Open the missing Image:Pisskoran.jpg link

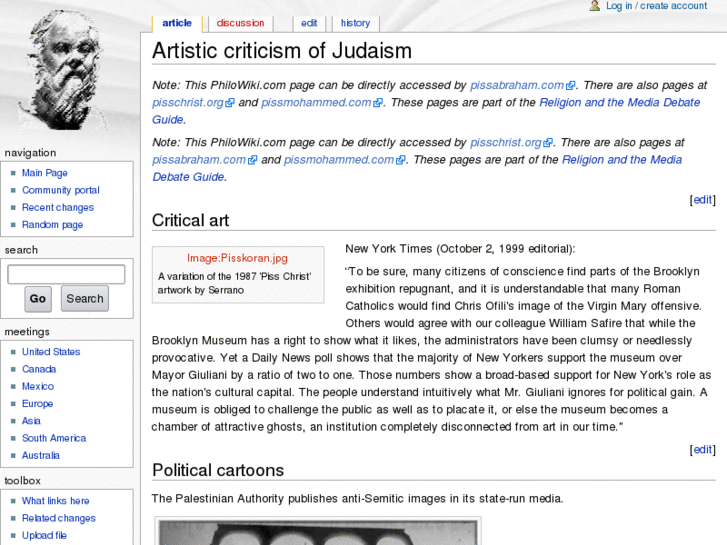[x=237, y=258]
